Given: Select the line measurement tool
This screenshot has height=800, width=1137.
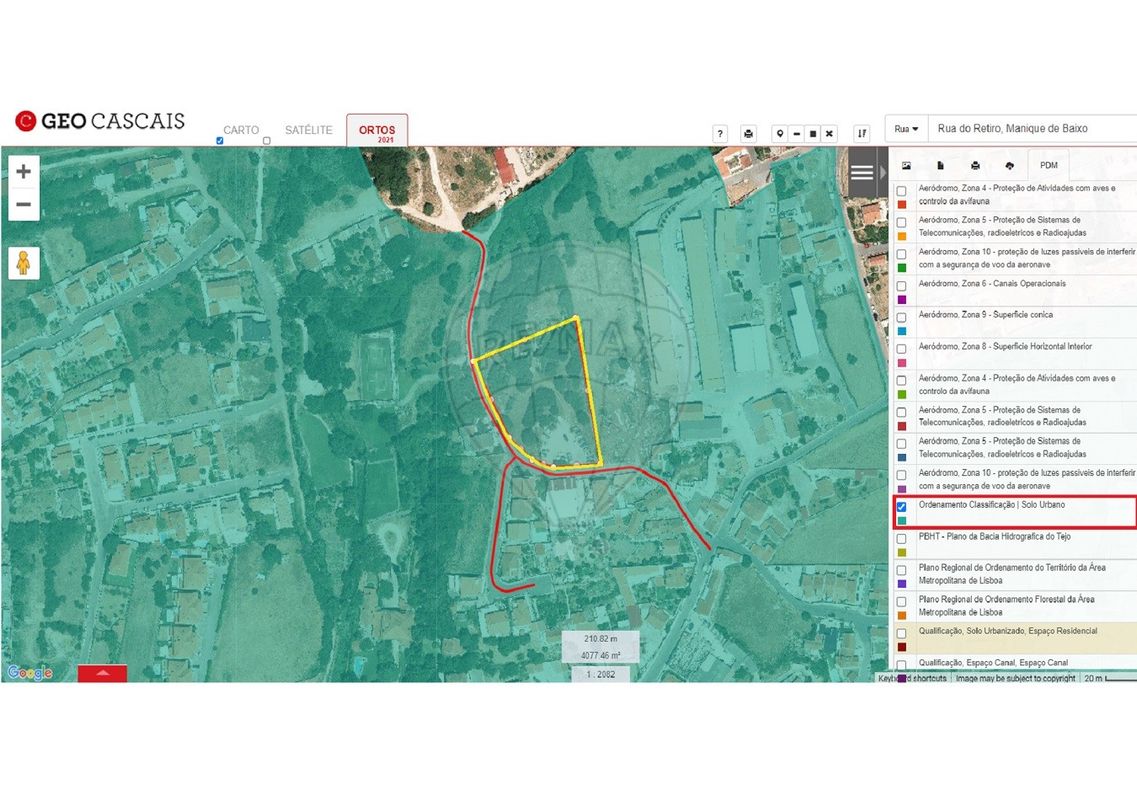Looking at the screenshot, I should click(797, 133).
